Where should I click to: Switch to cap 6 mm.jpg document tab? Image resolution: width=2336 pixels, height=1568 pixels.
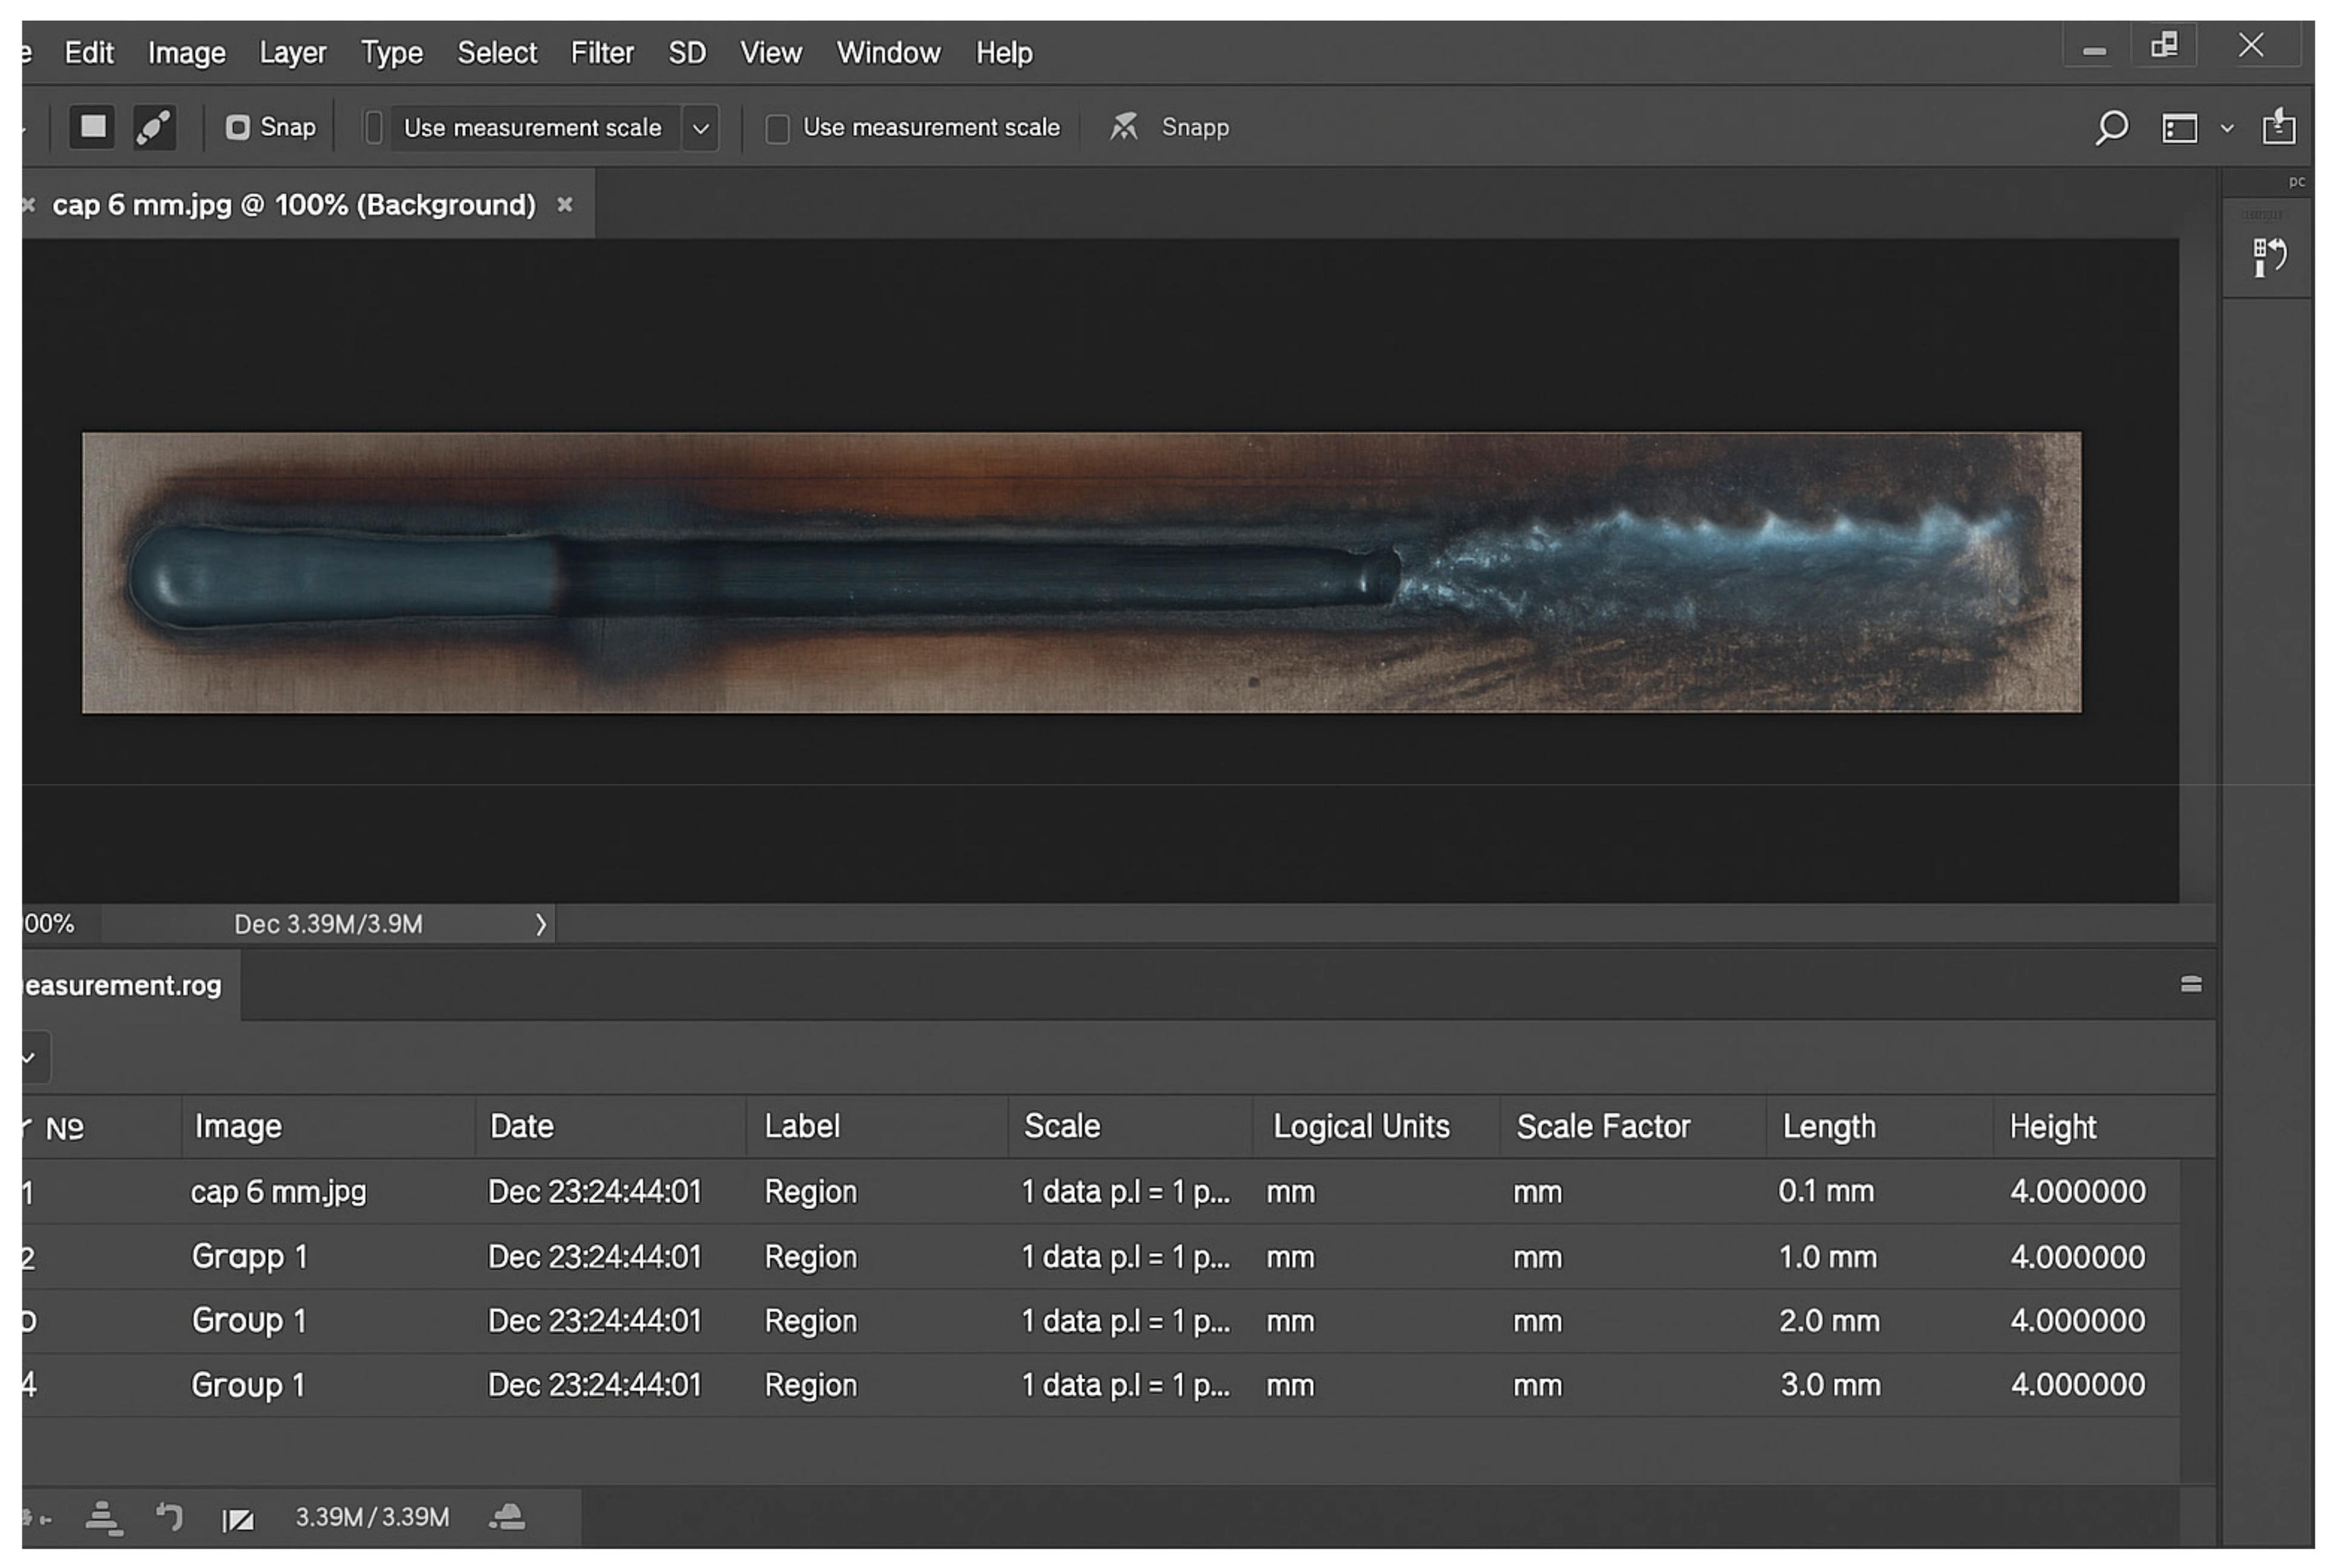[x=293, y=205]
